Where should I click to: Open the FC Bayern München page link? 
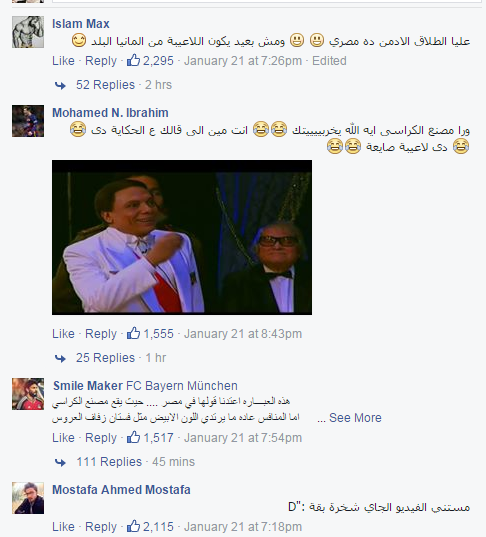tap(182, 386)
